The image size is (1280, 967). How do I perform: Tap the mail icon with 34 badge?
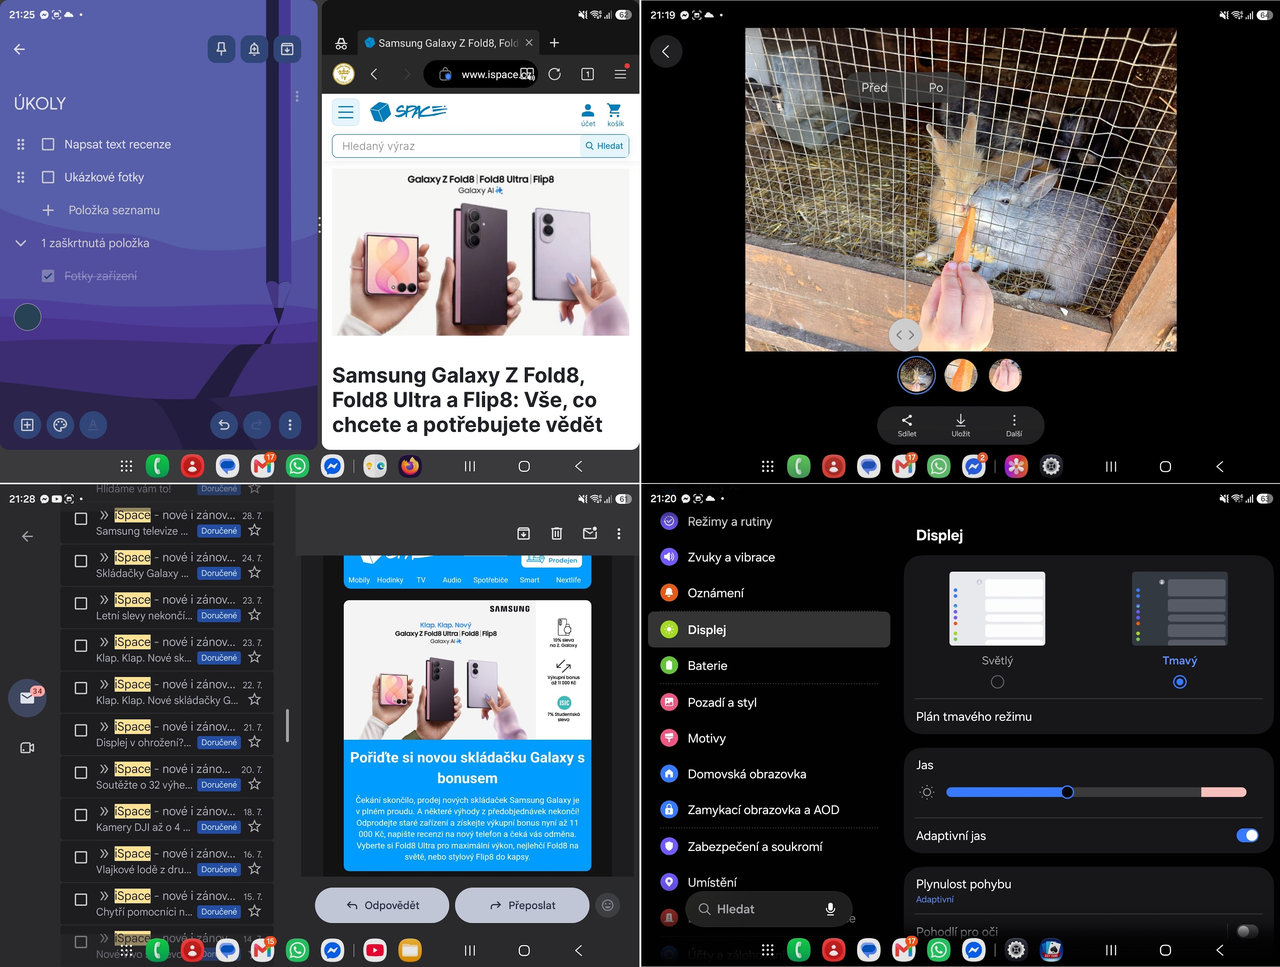click(27, 698)
